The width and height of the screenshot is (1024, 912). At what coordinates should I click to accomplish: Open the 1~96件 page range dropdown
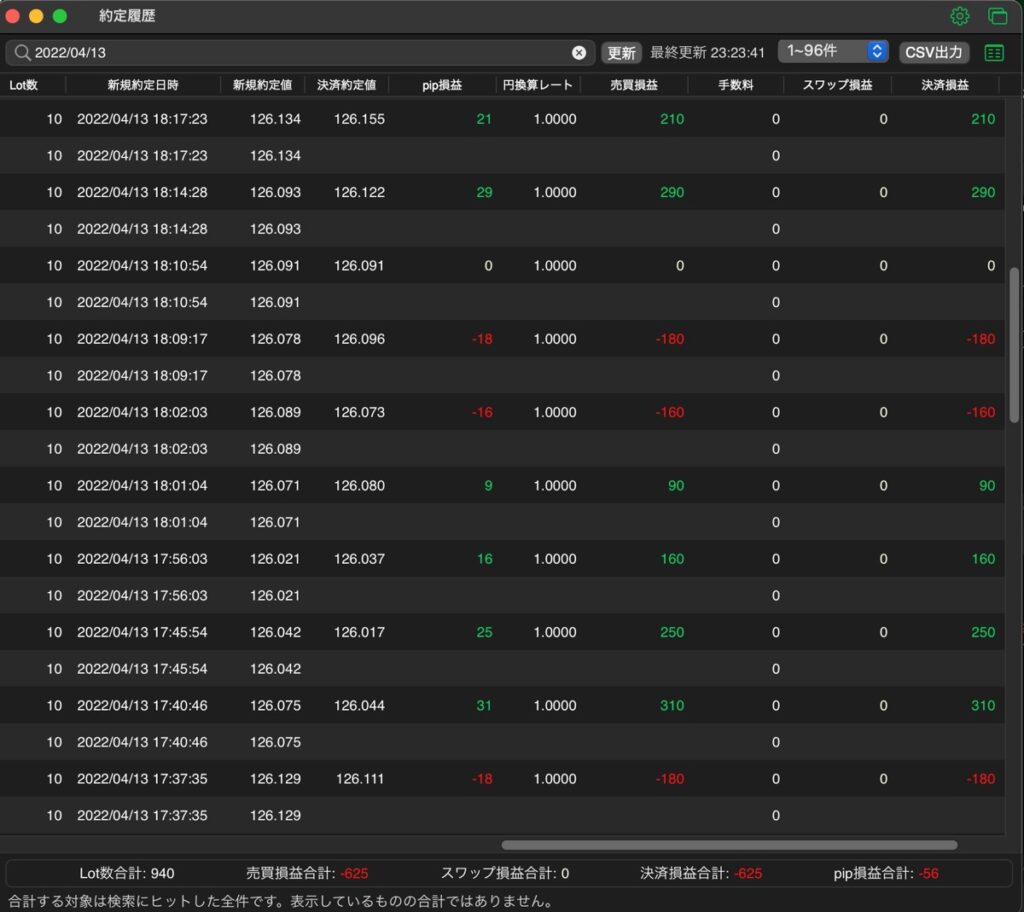tap(833, 51)
